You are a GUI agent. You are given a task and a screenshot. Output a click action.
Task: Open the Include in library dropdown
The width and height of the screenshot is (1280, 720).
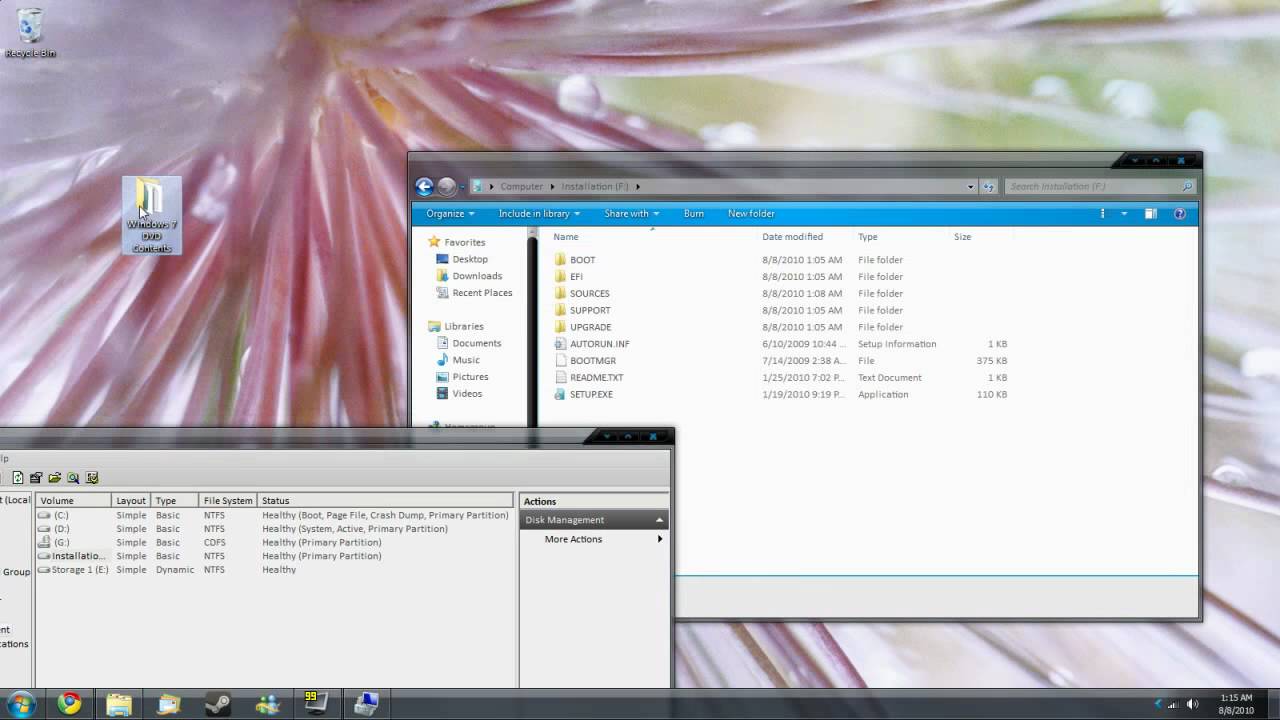(538, 214)
